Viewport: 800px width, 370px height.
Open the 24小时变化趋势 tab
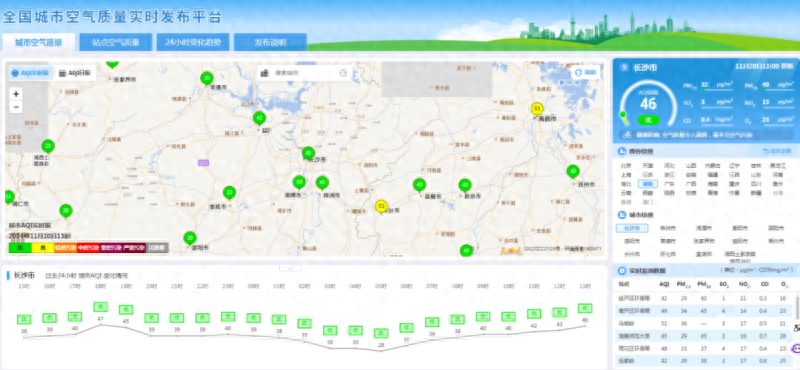click(x=193, y=42)
